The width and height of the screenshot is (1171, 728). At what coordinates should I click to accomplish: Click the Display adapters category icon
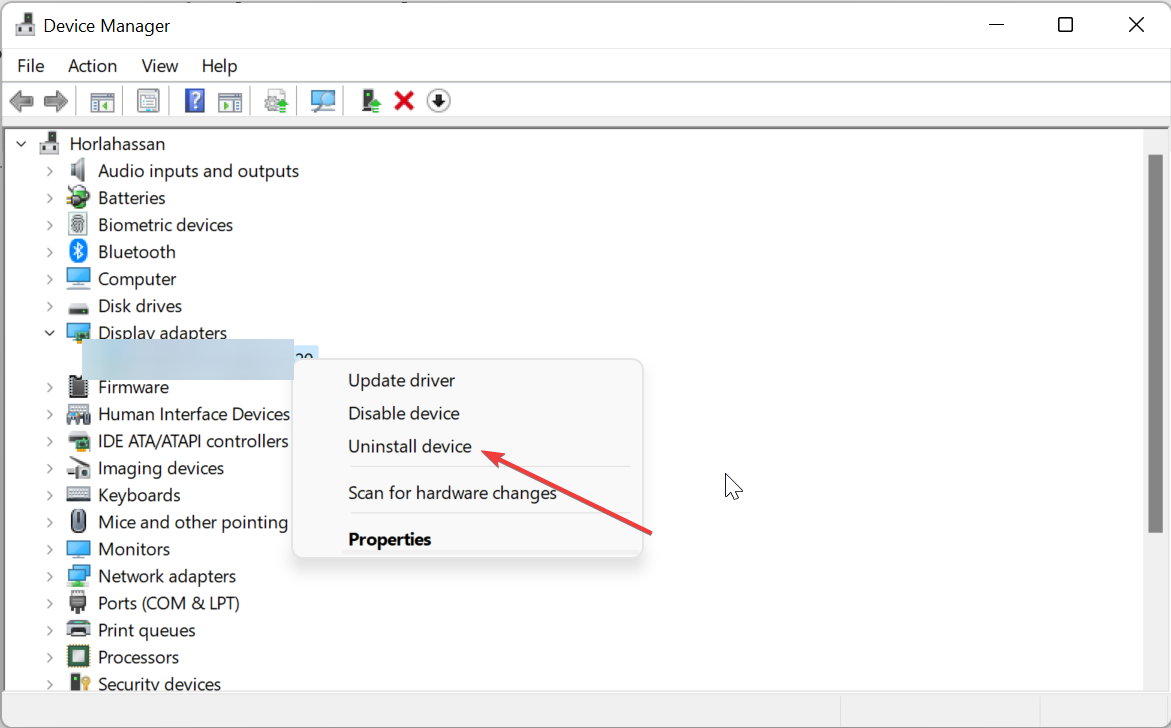click(x=78, y=332)
